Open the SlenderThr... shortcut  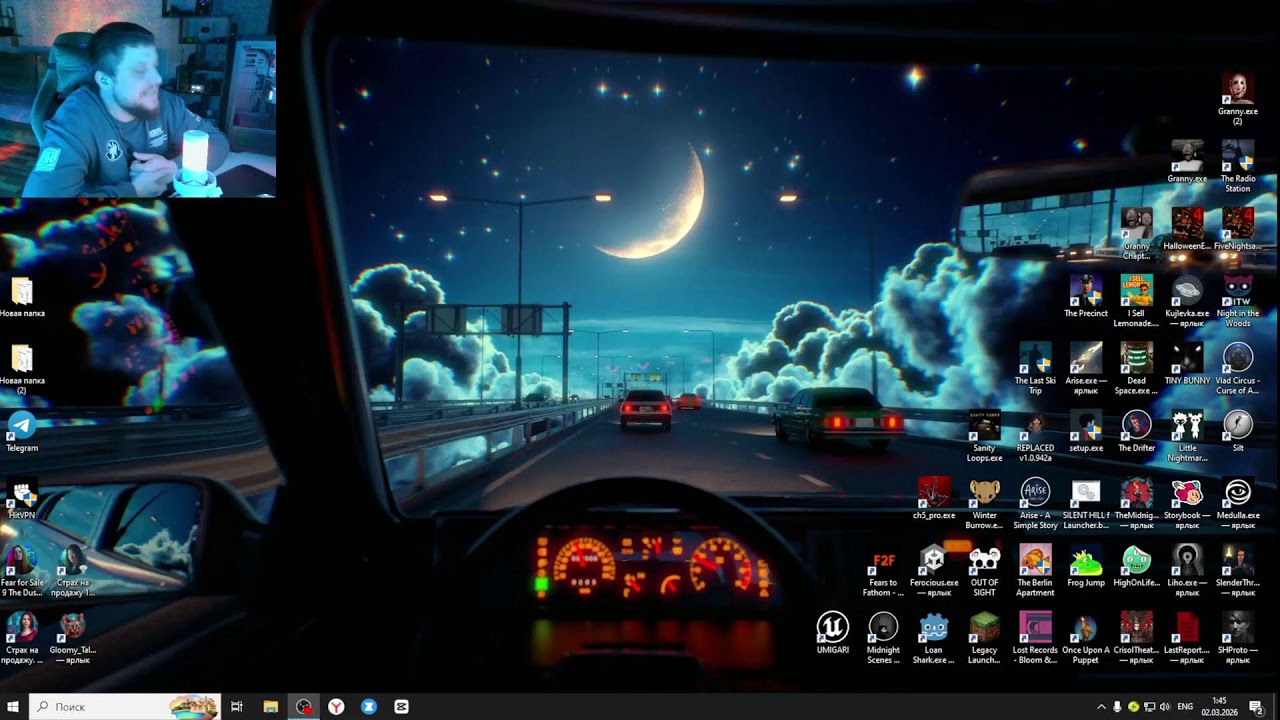coord(1237,571)
